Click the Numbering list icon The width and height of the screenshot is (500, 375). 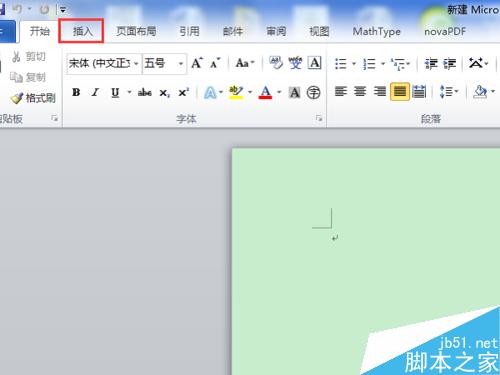point(369,63)
